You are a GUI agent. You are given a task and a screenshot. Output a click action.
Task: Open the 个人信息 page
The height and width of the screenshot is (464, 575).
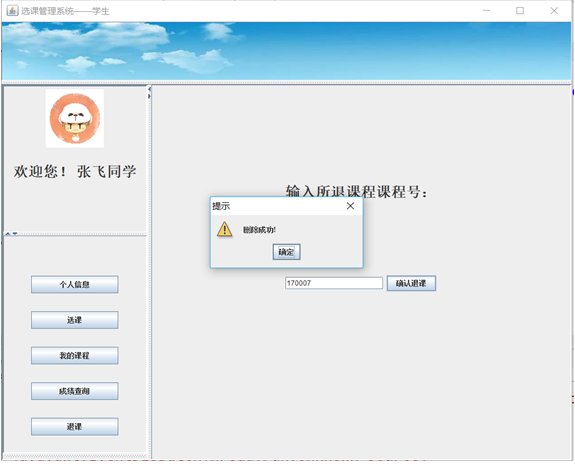(x=74, y=284)
